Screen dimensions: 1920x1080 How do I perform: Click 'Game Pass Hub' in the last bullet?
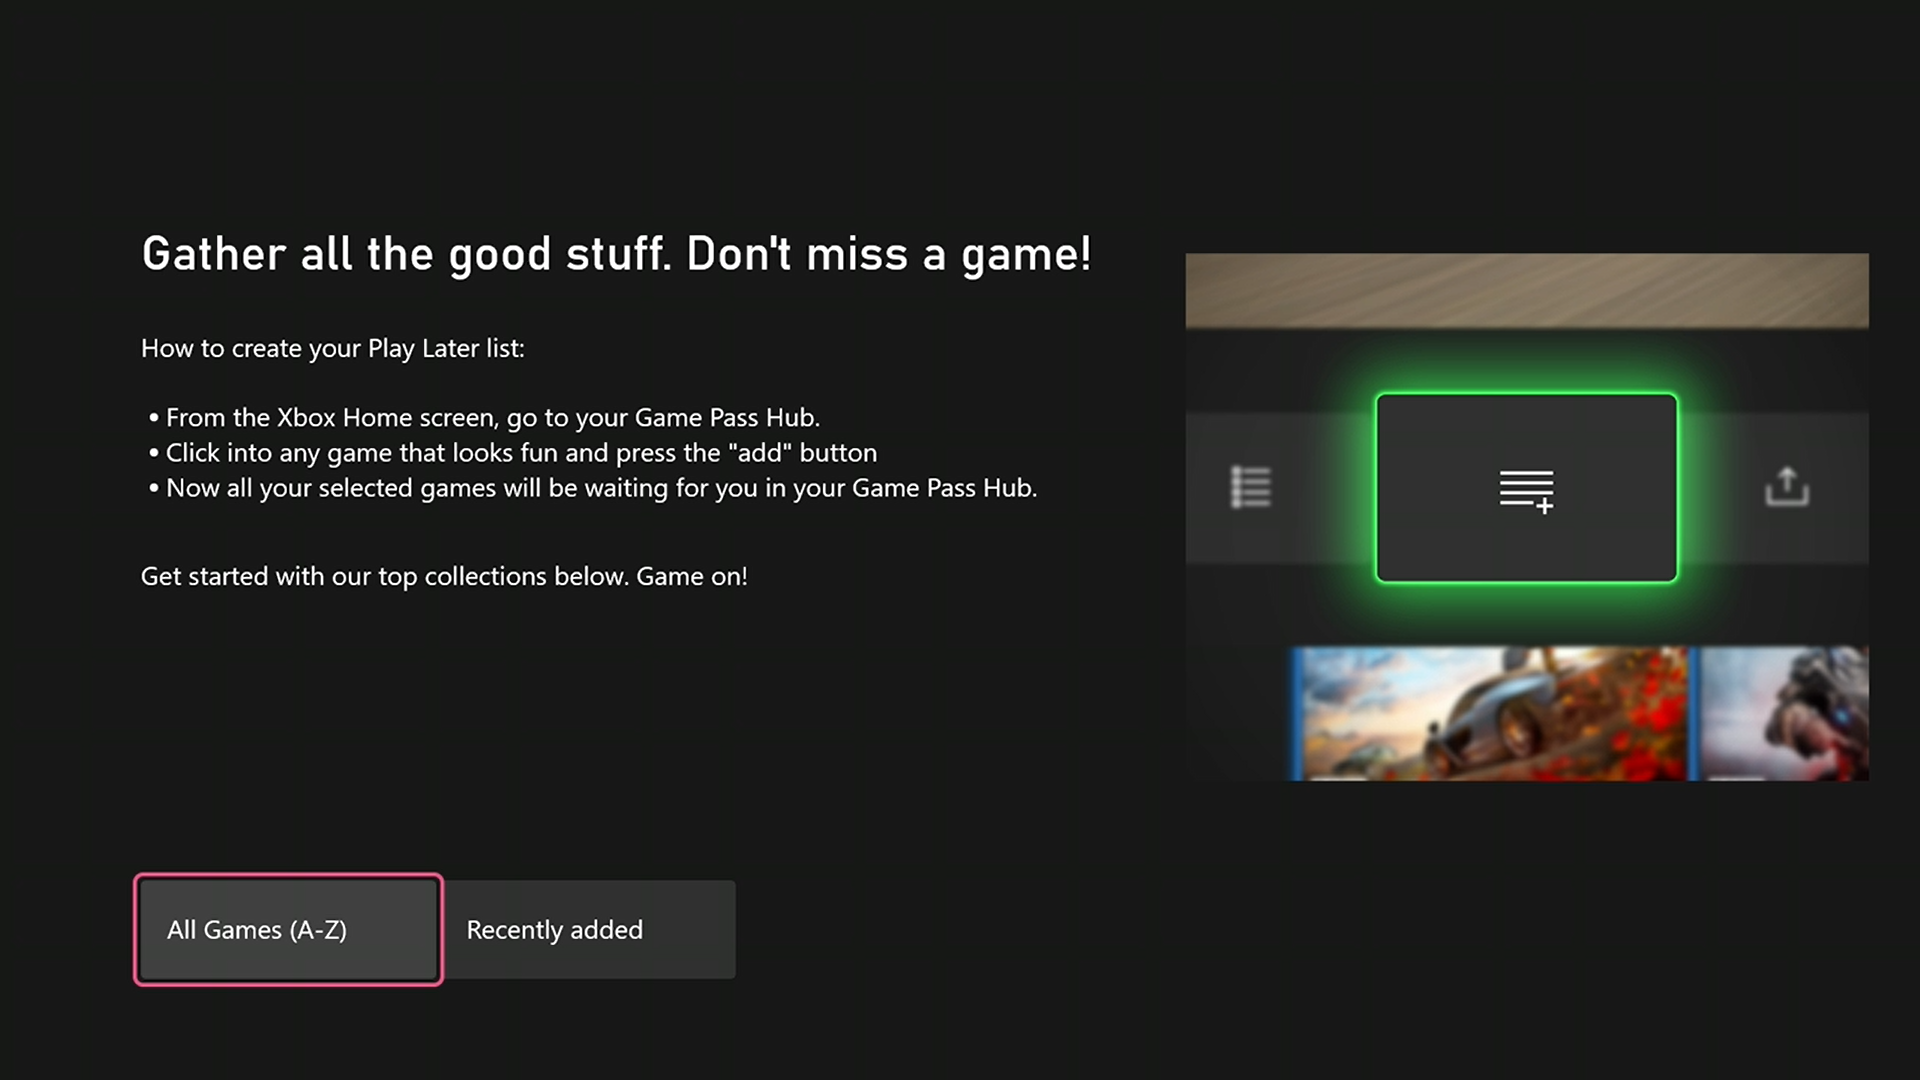[x=942, y=488]
